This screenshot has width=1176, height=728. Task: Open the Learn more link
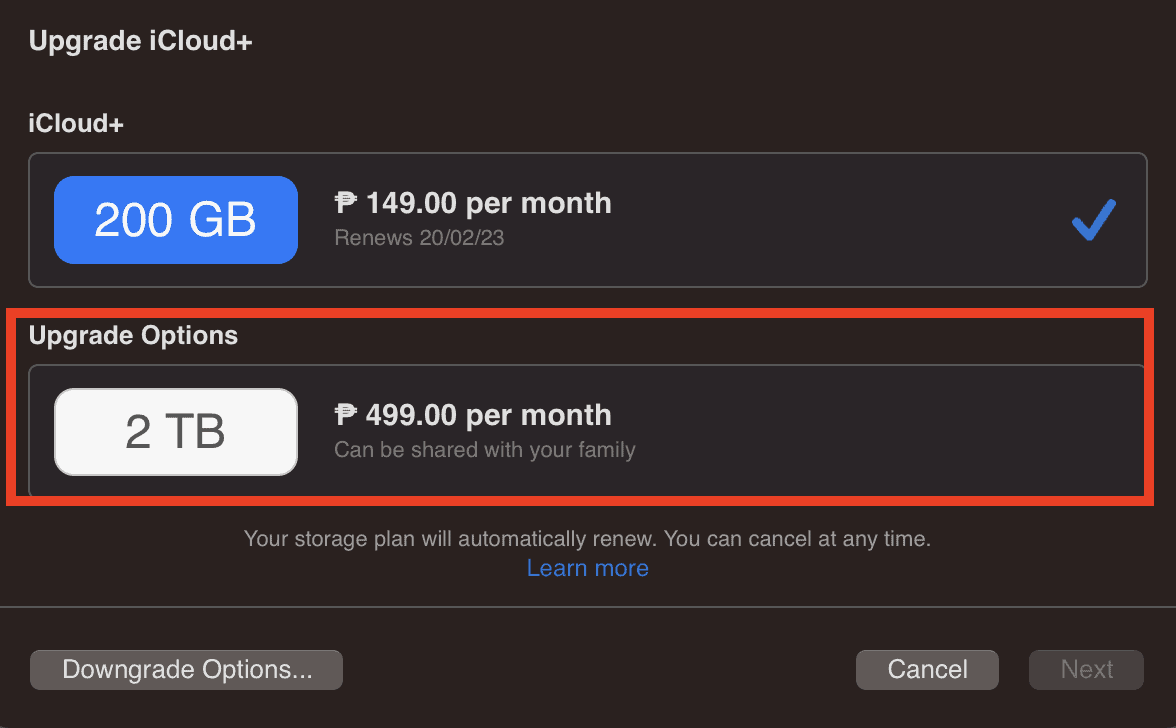tap(588, 568)
